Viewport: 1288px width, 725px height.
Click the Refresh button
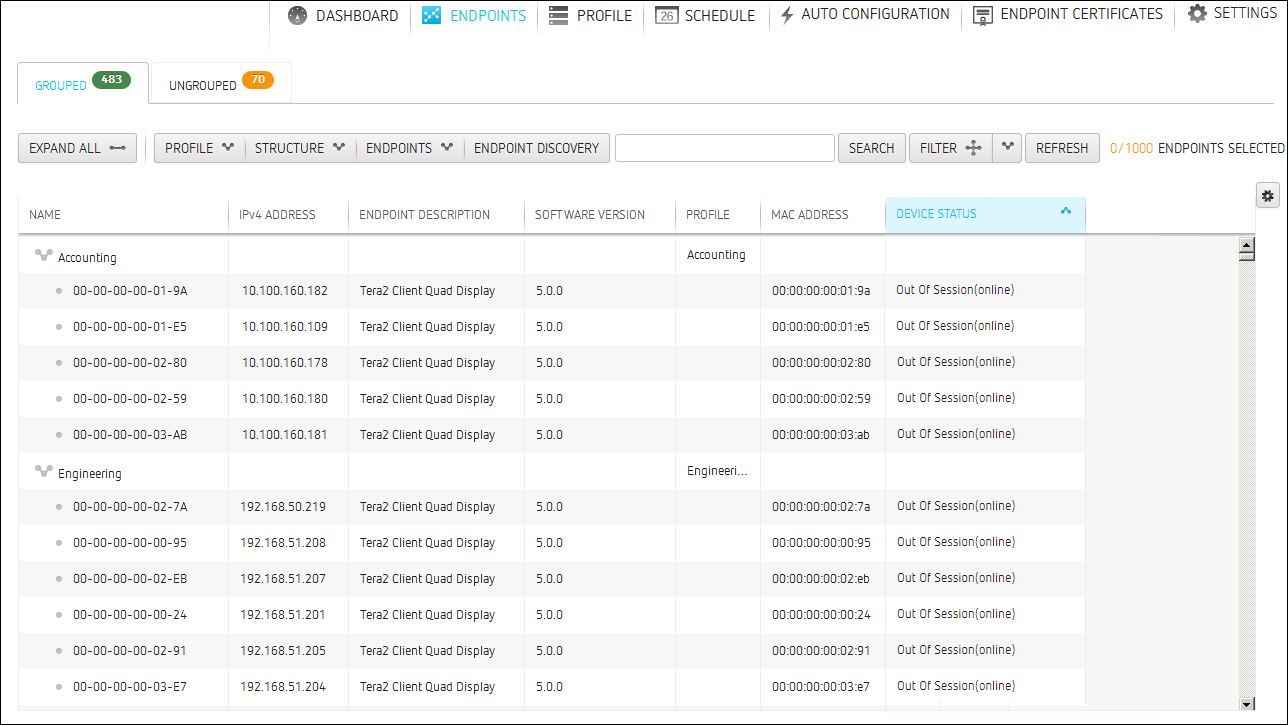point(1062,148)
